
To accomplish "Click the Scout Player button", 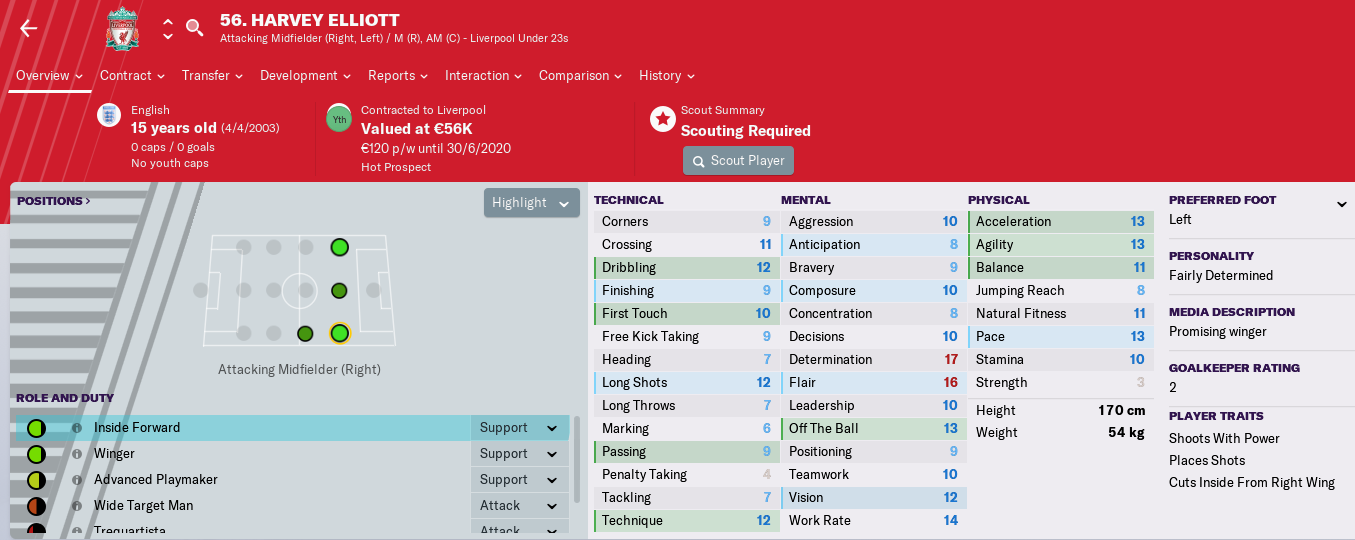I will [x=739, y=161].
